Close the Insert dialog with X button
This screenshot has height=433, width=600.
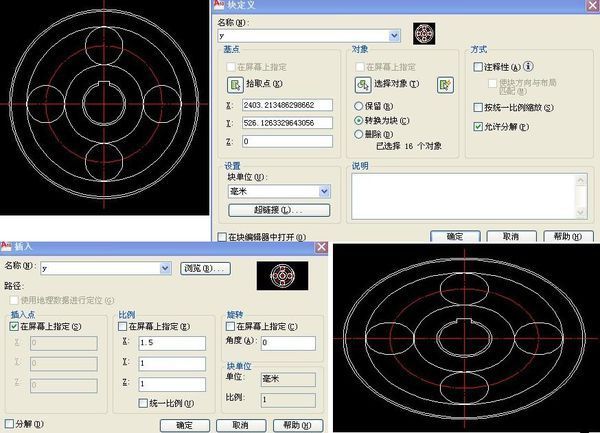pyautogui.click(x=321, y=247)
